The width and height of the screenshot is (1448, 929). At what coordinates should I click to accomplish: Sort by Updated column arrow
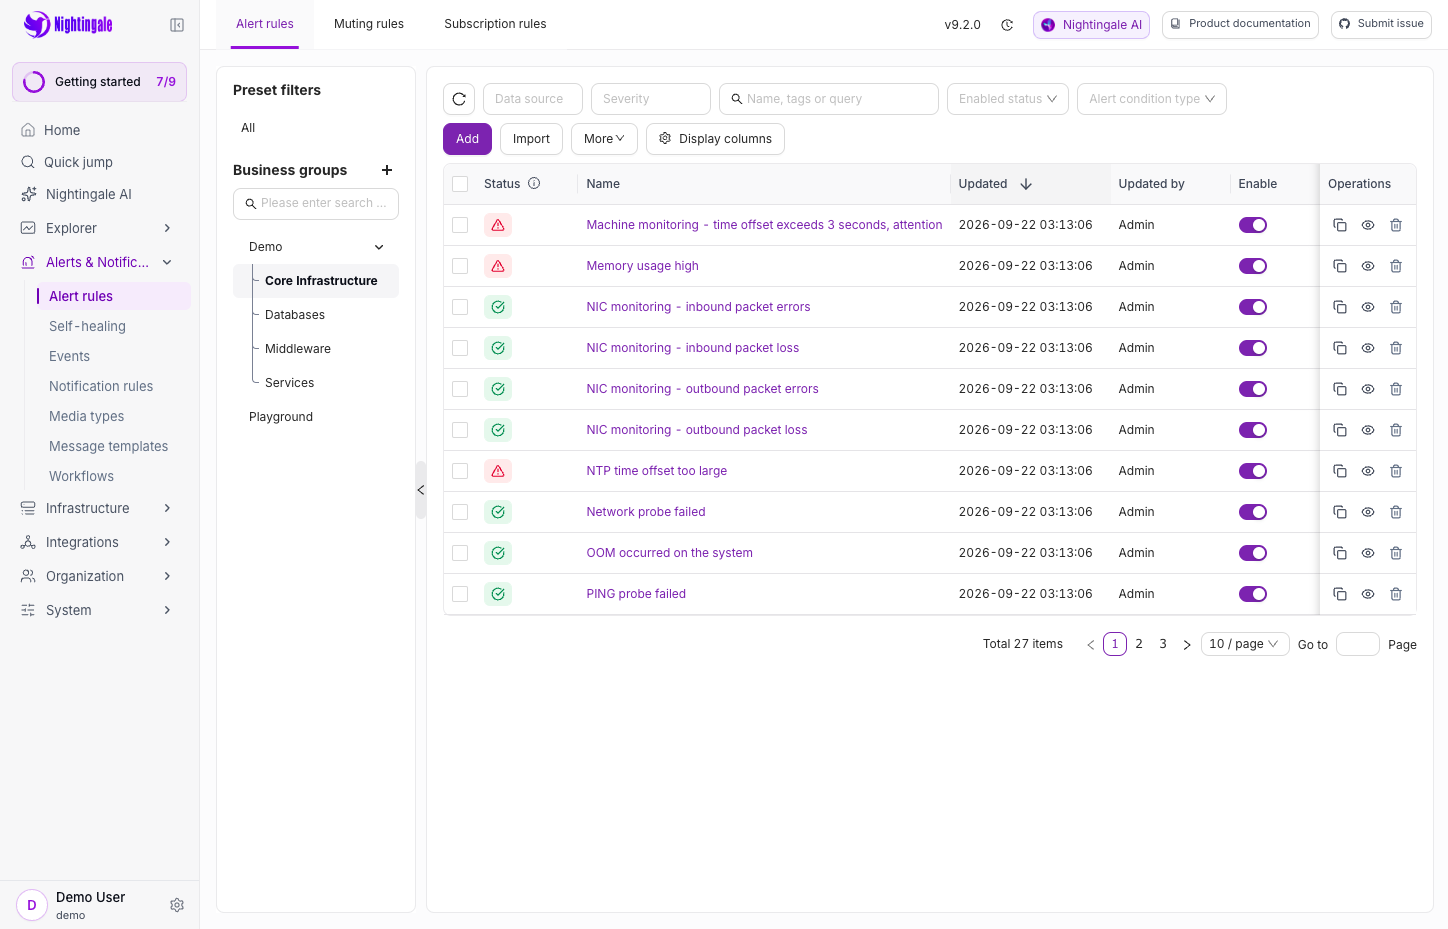pyautogui.click(x=1026, y=184)
